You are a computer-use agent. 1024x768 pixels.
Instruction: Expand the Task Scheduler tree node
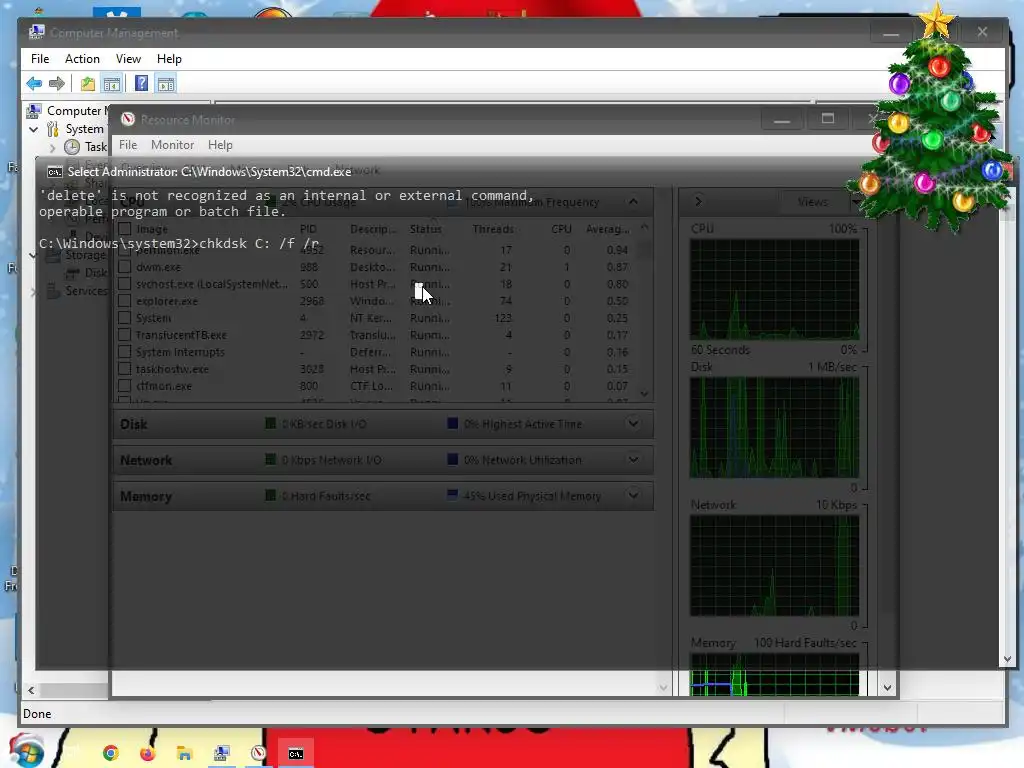coord(52,148)
